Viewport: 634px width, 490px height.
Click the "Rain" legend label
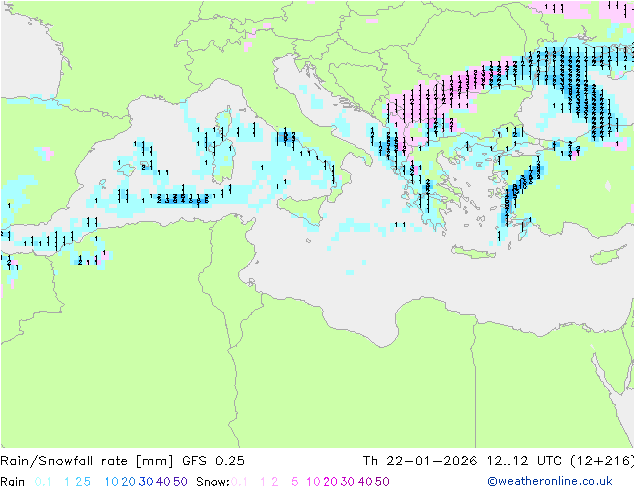coord(13,482)
